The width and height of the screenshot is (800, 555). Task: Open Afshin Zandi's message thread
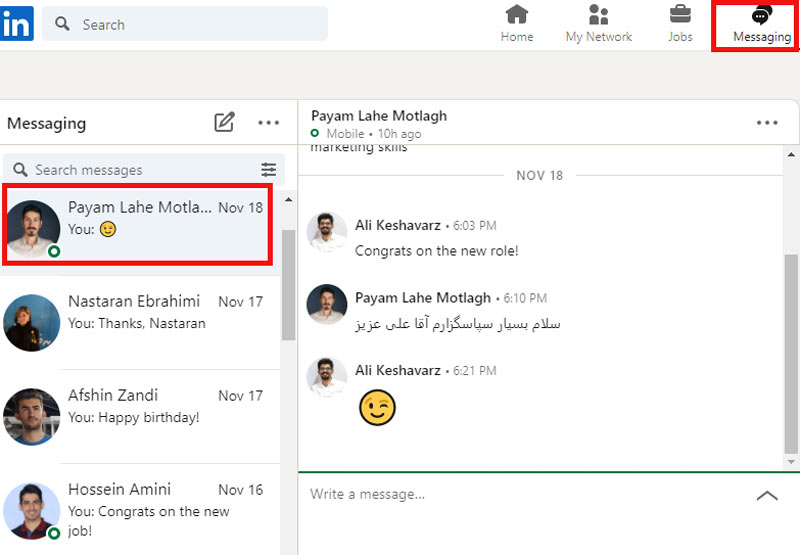[140, 406]
